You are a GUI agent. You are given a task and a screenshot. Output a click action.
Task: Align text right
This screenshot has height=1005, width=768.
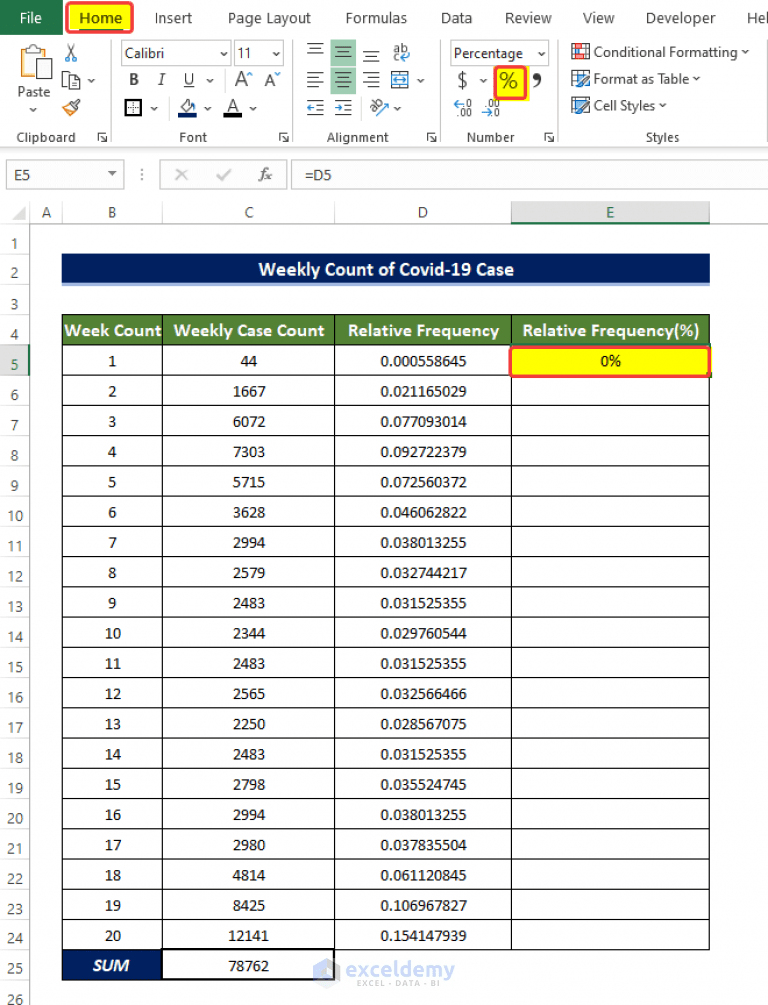coord(371,79)
